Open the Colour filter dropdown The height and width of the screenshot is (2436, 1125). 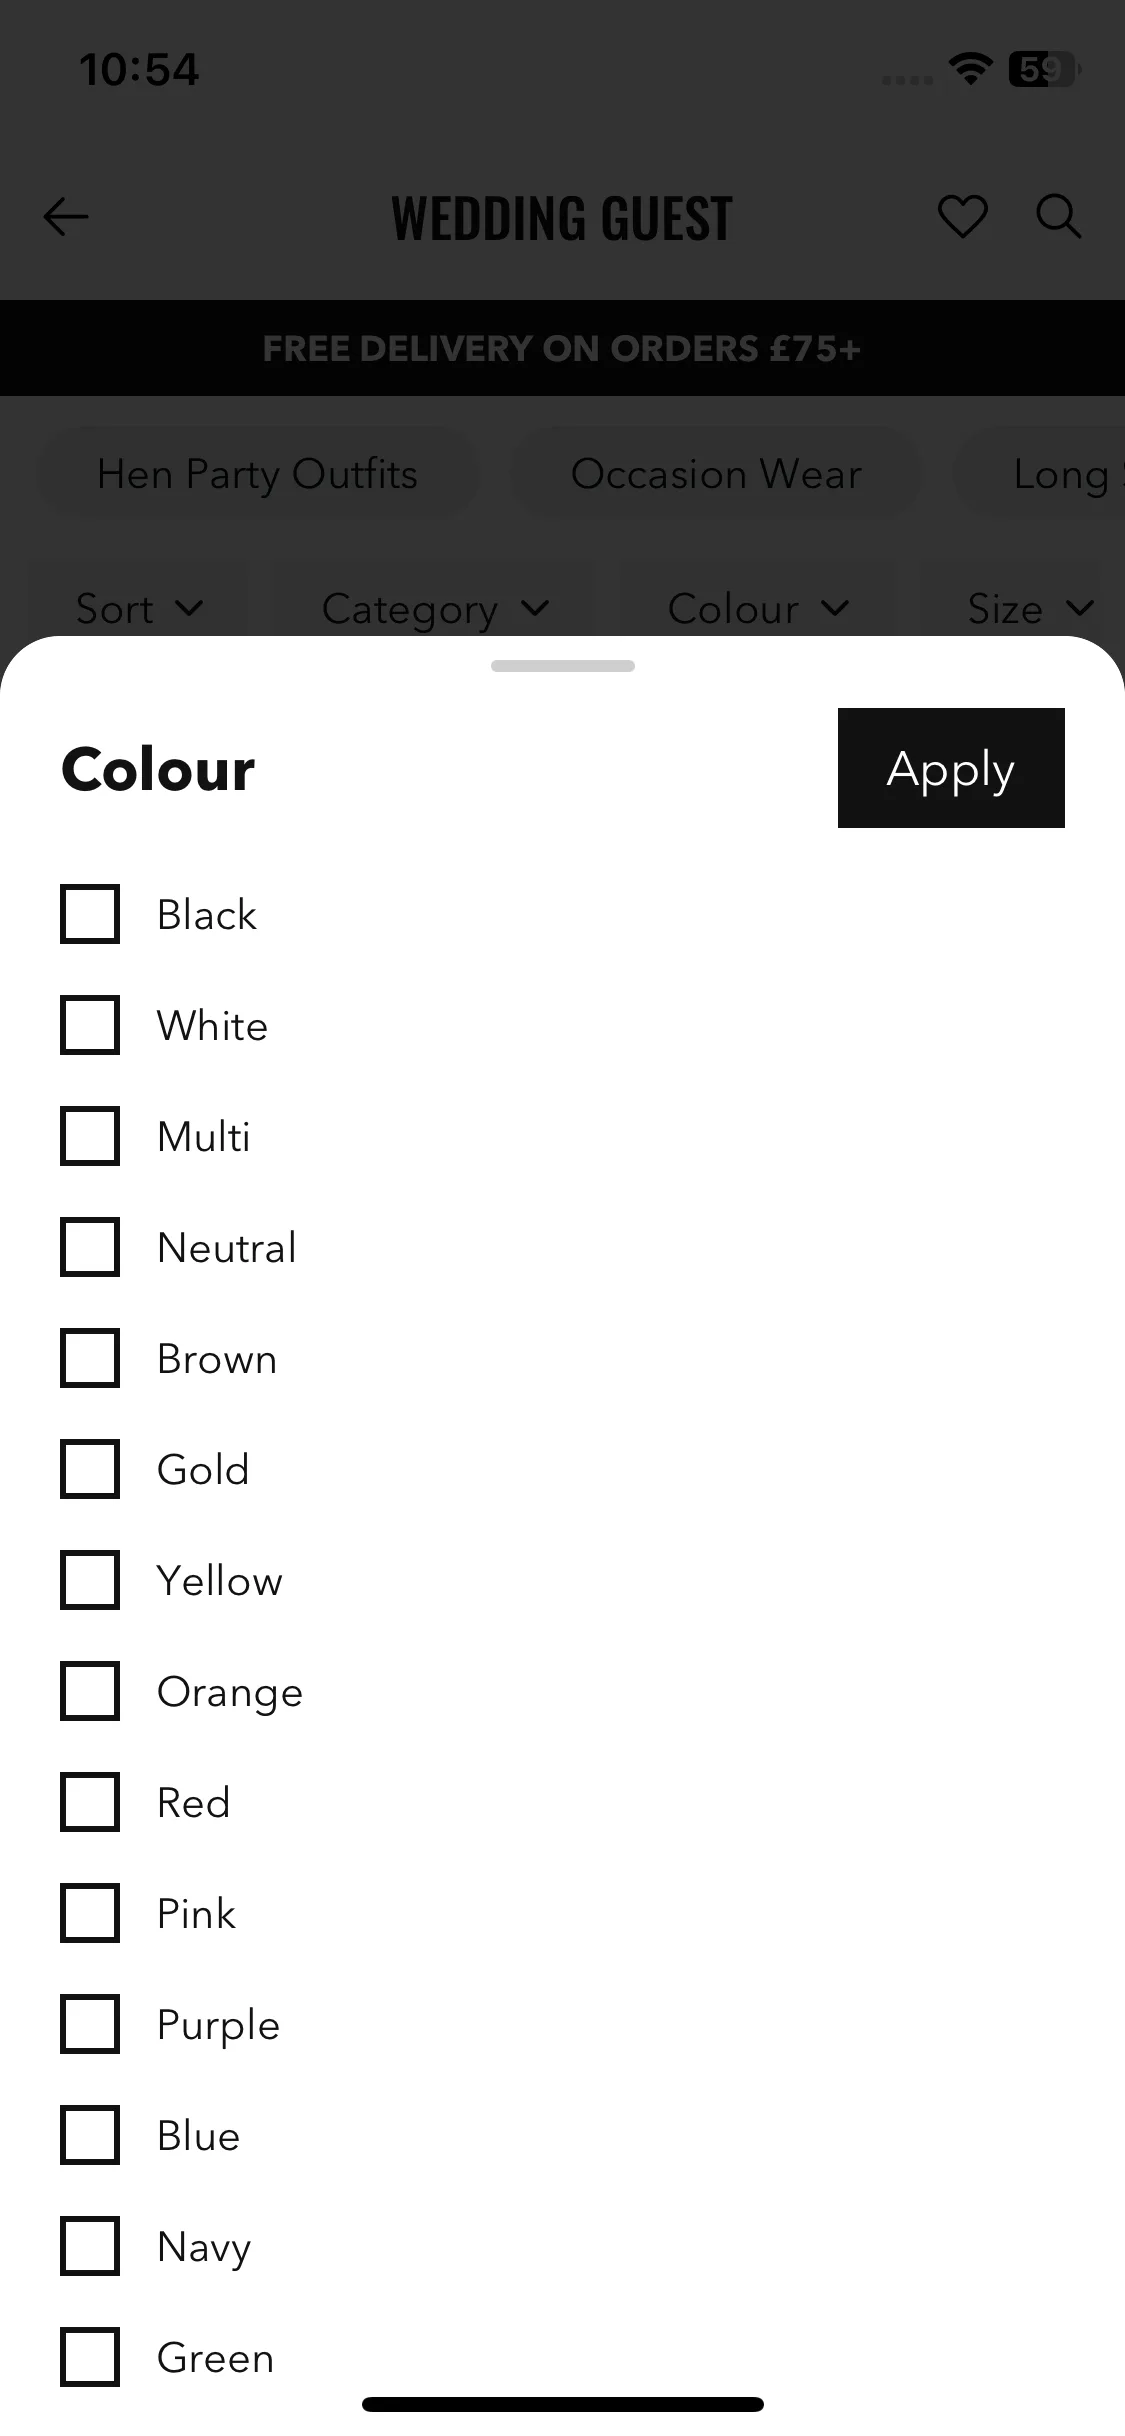click(758, 608)
